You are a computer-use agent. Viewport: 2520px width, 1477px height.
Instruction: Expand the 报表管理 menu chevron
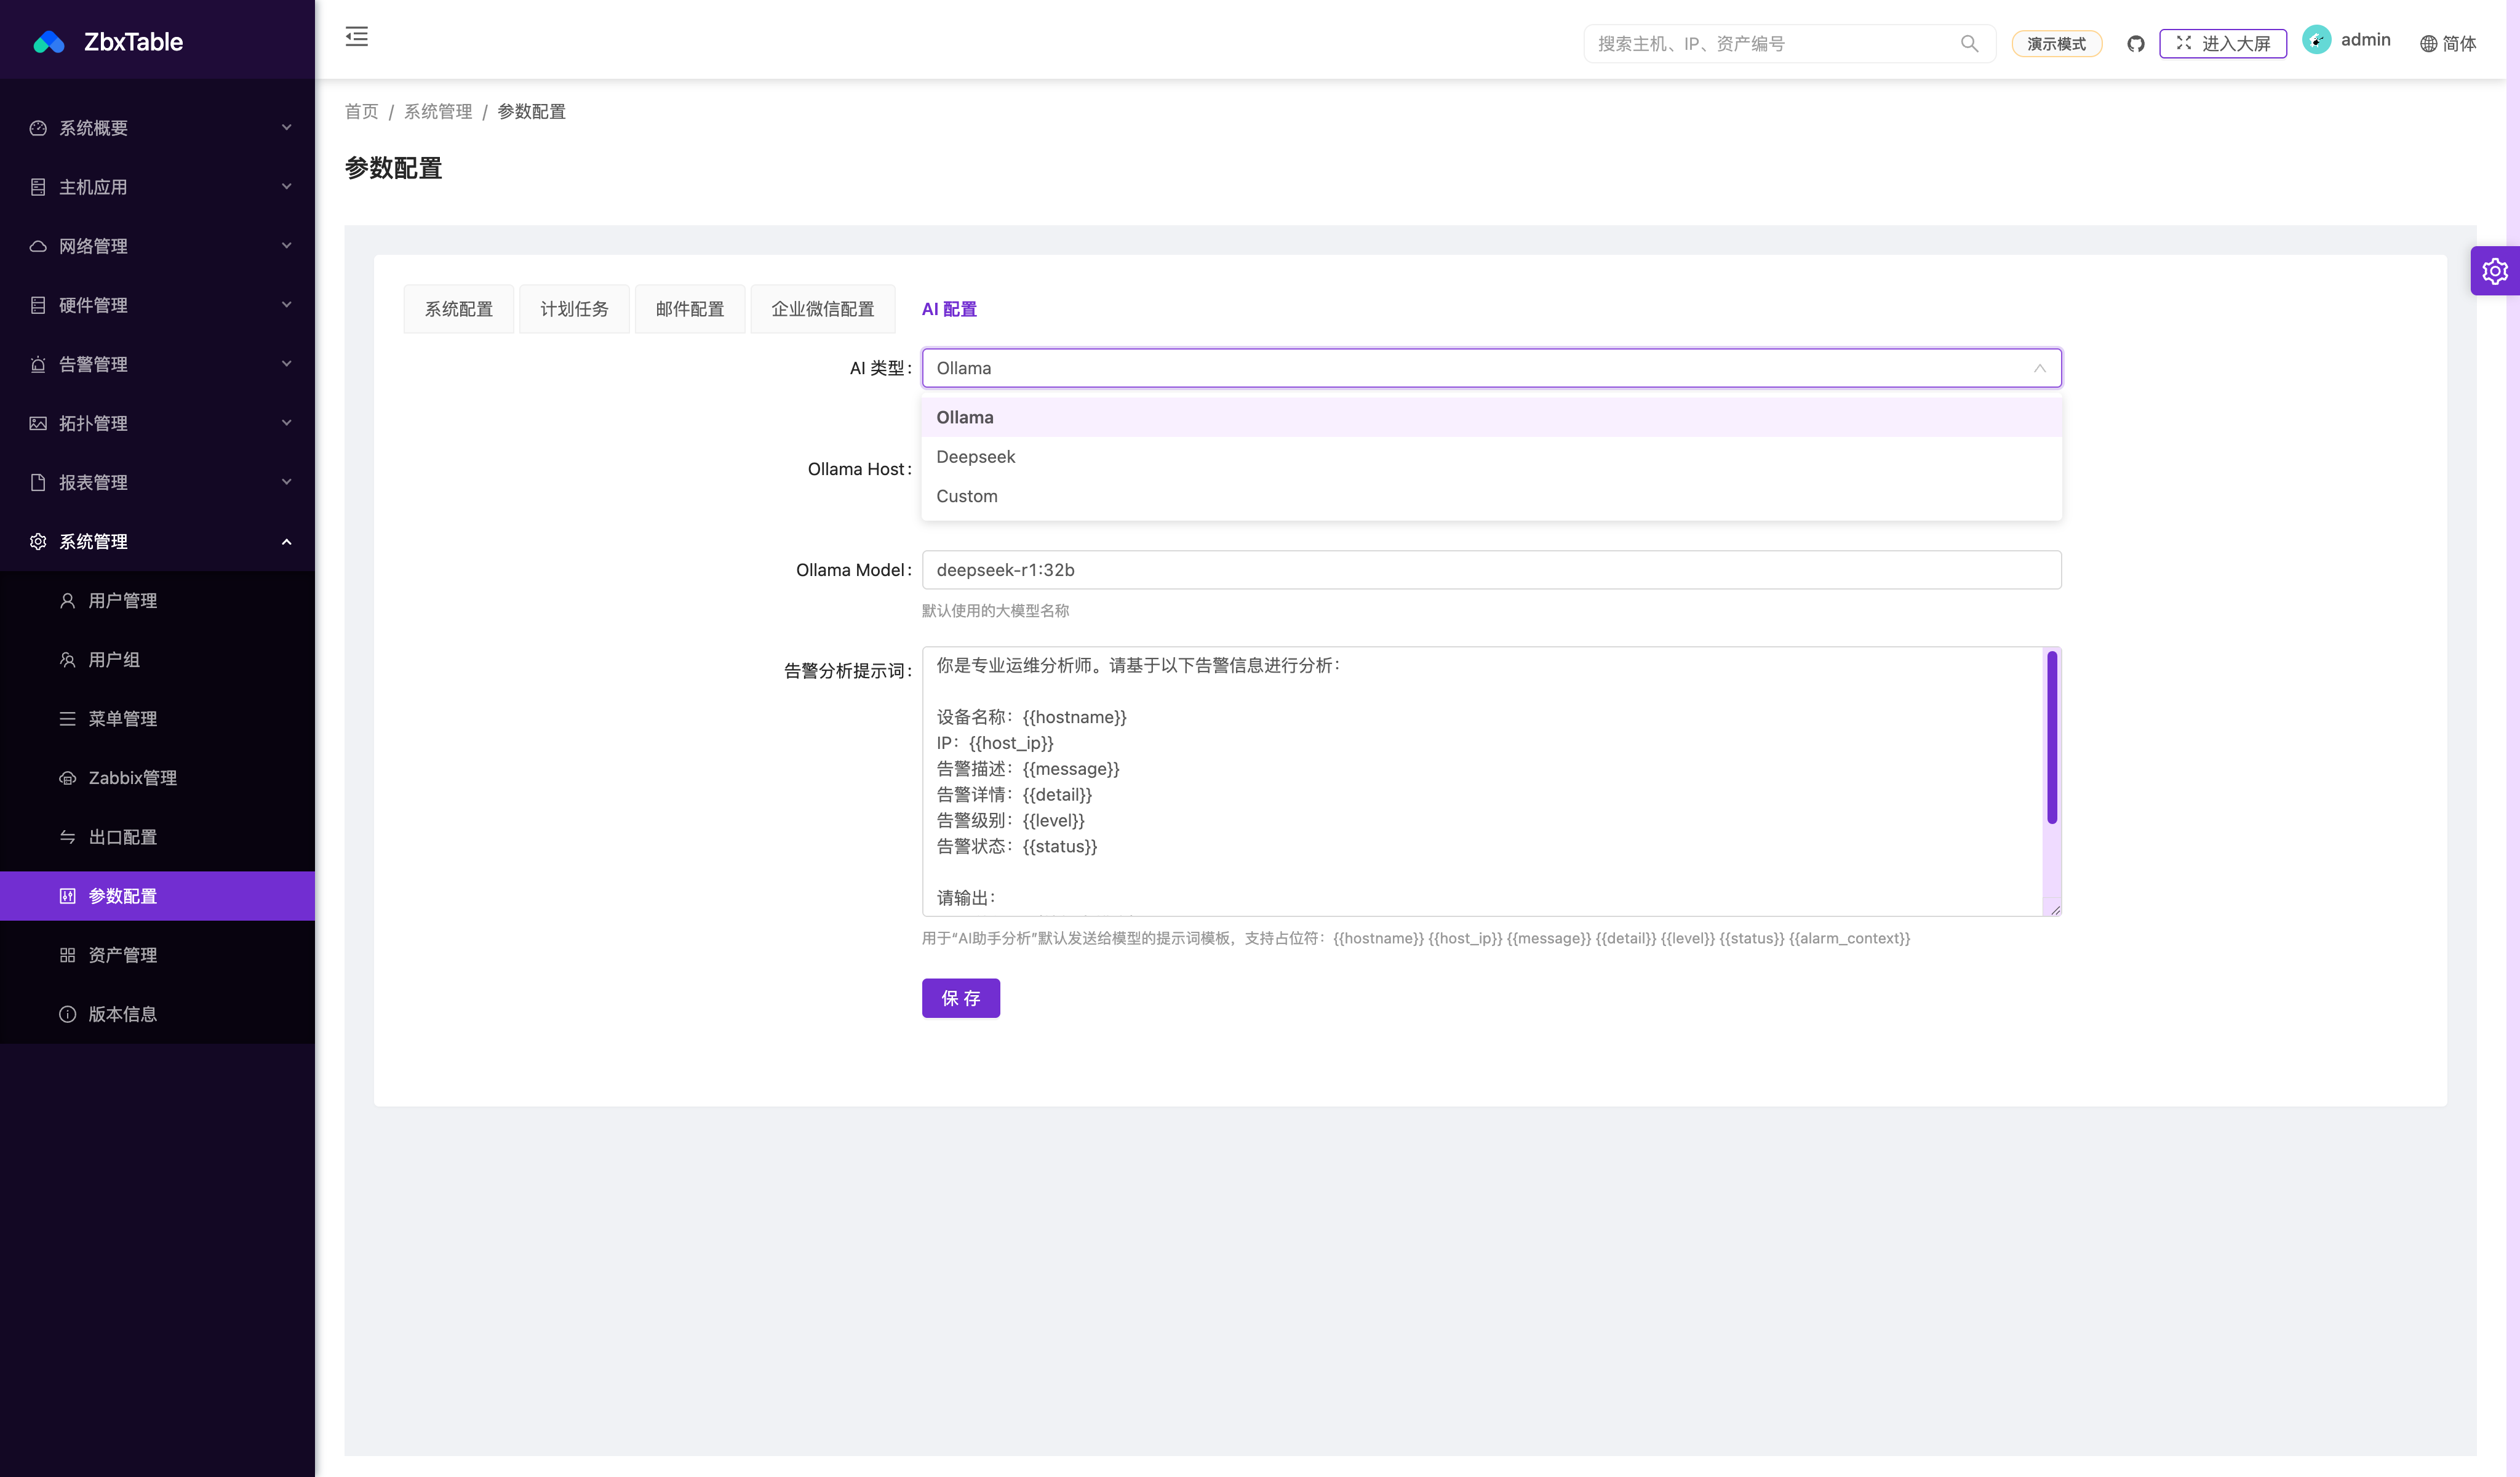[x=287, y=481]
